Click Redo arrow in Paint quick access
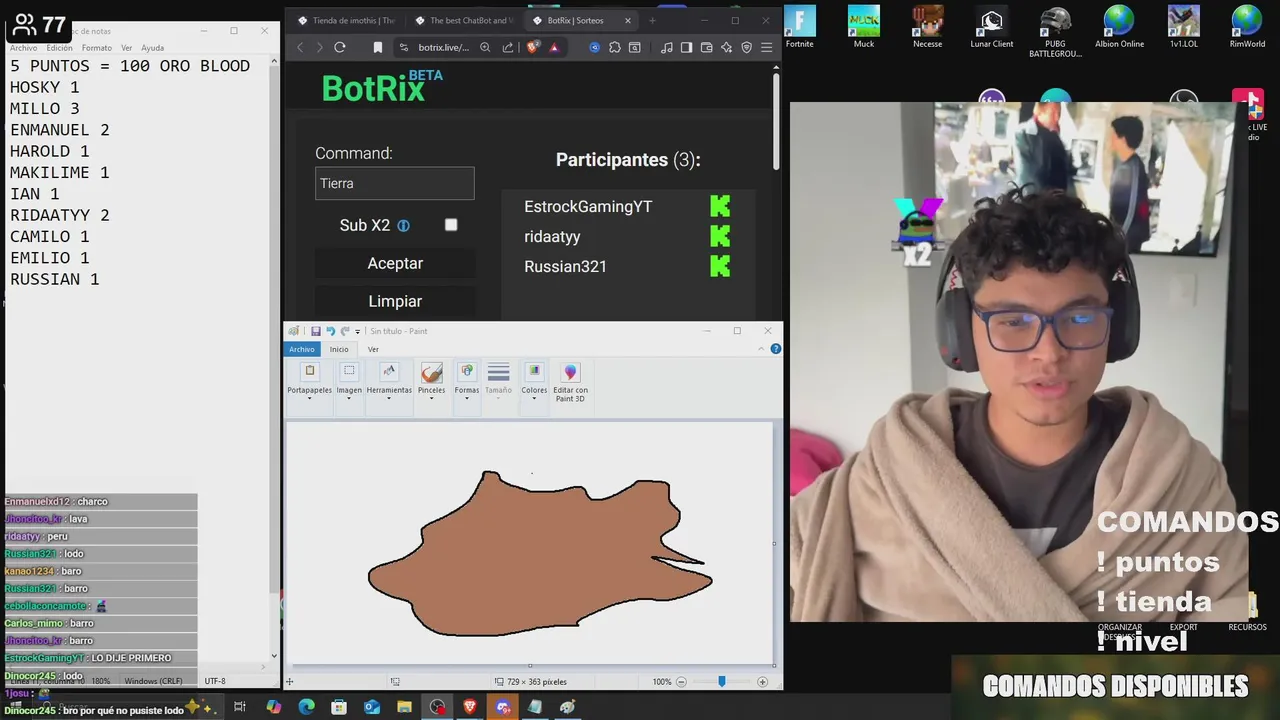The width and height of the screenshot is (1280, 720). click(x=345, y=331)
